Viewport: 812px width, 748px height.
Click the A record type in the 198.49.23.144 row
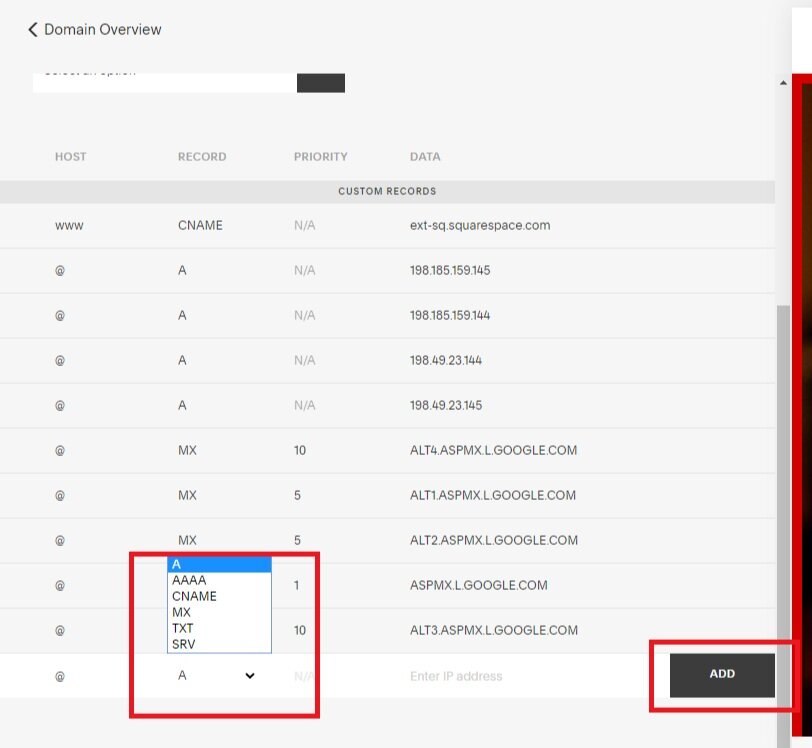point(182,361)
